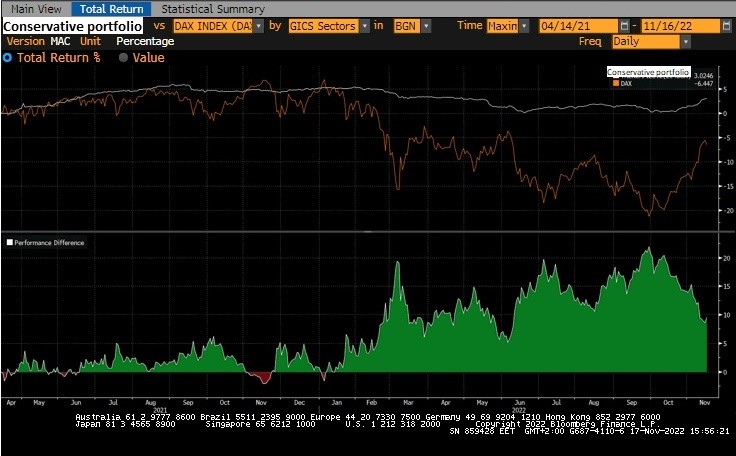Expand the Daily frequency dropdown arrow
The width and height of the screenshot is (736, 456).
click(x=686, y=42)
